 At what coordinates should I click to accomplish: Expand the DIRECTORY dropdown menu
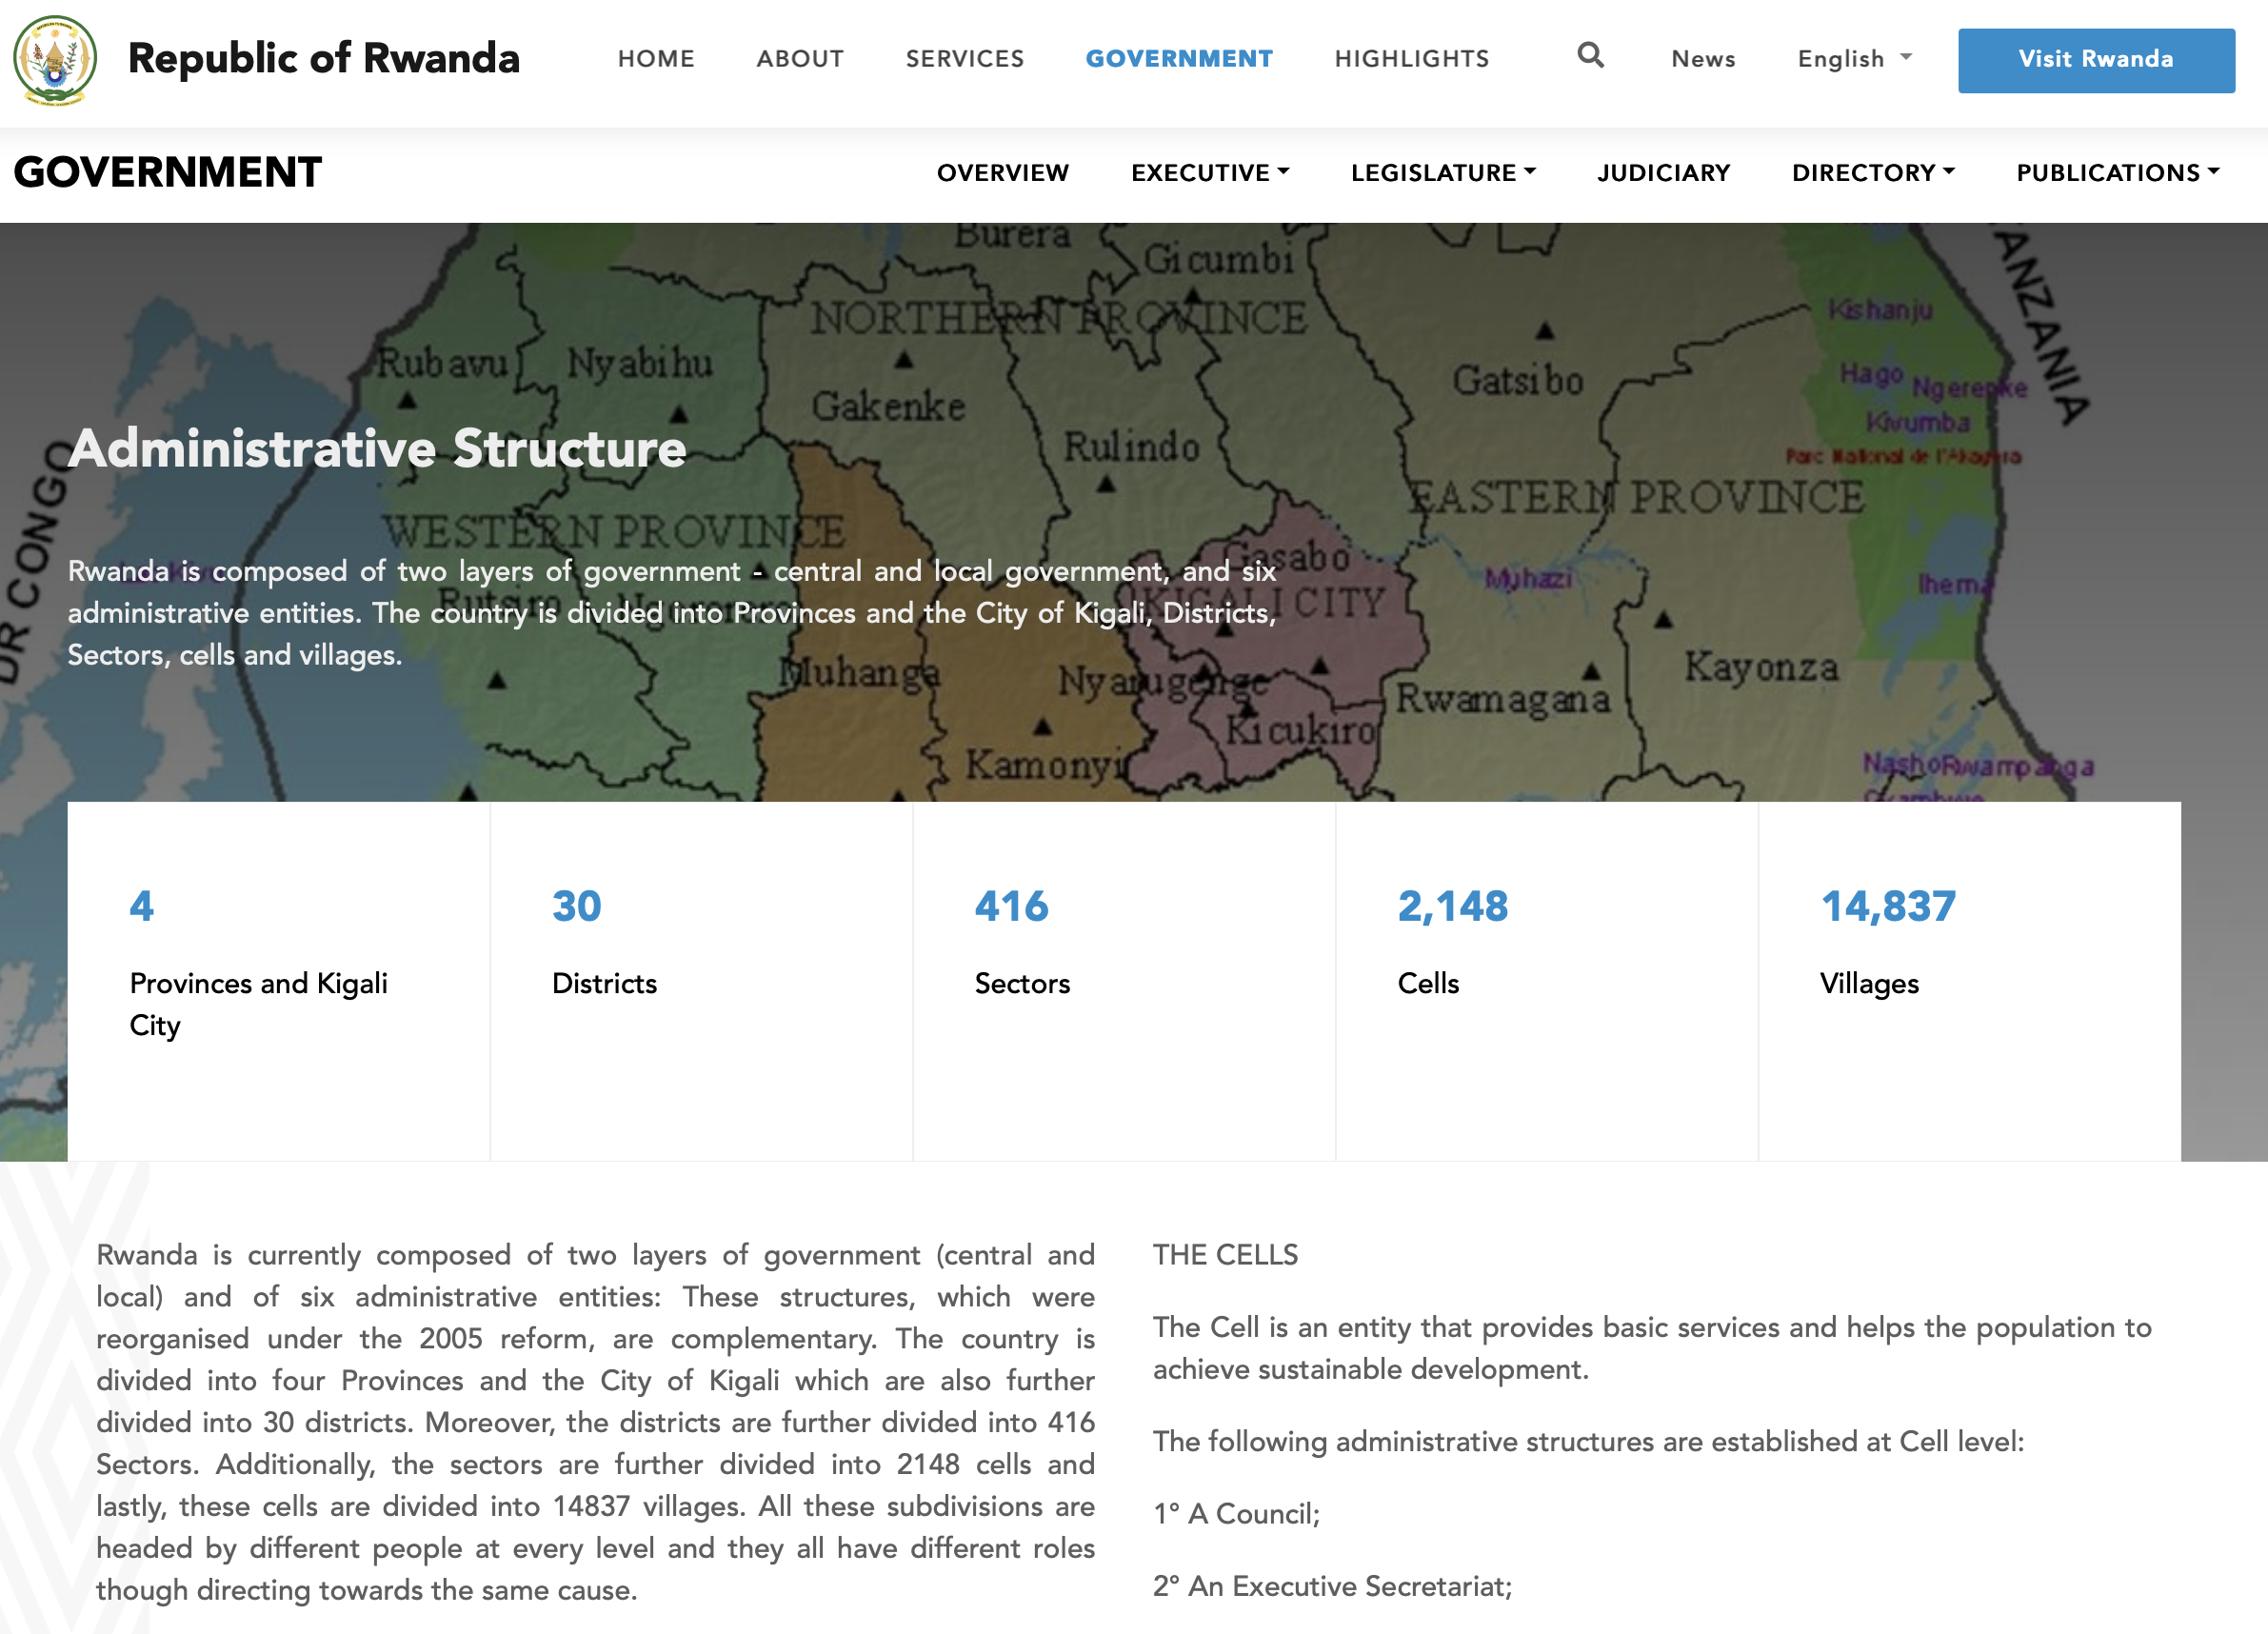pos(1872,173)
